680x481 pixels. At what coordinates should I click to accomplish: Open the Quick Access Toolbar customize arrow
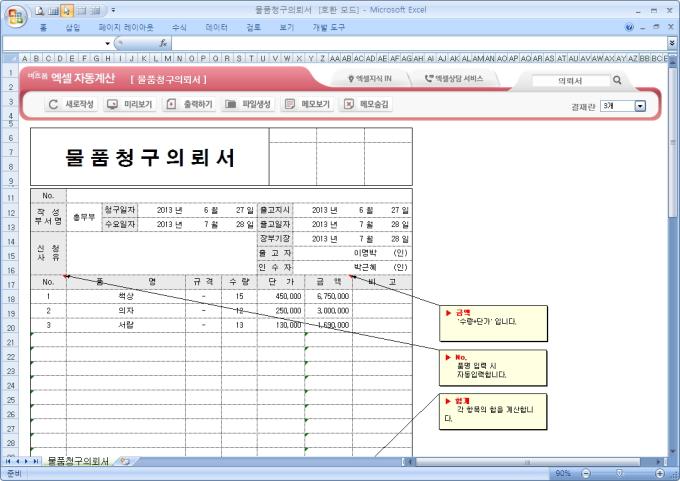(x=113, y=10)
